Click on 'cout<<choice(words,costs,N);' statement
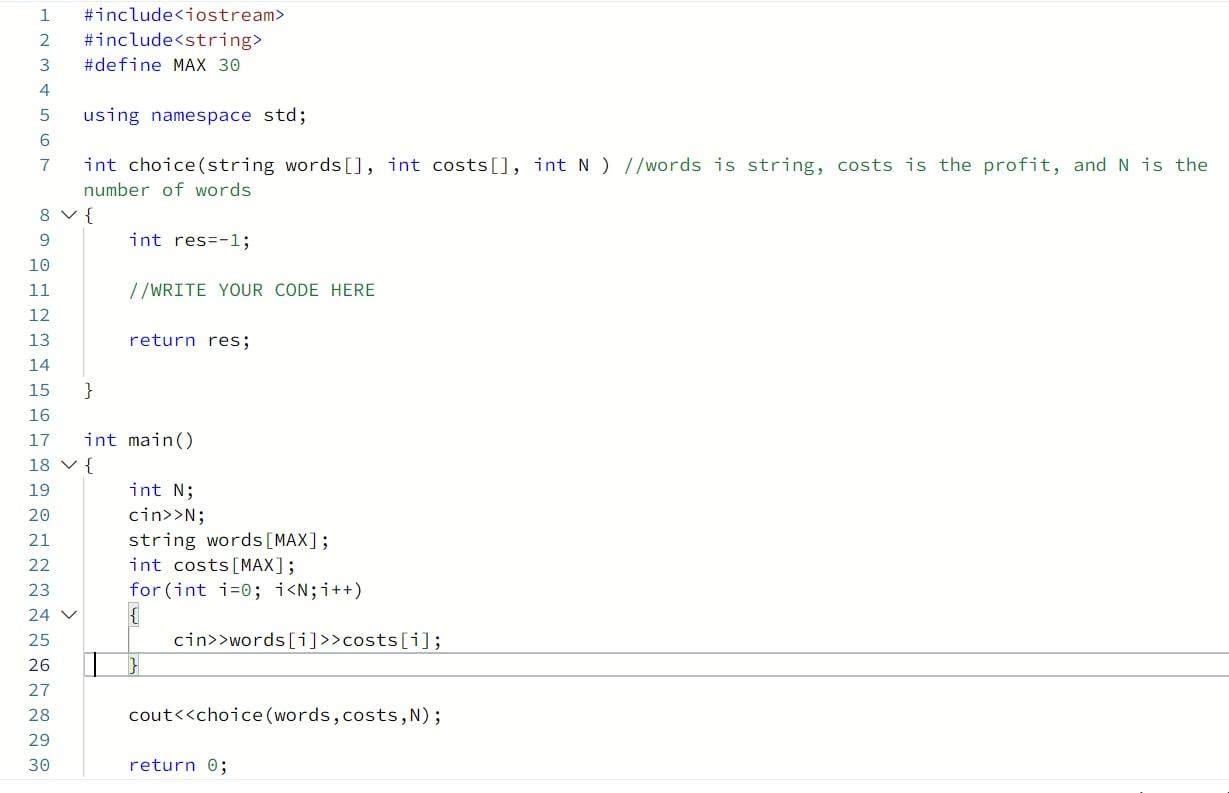1229x793 pixels. point(285,715)
